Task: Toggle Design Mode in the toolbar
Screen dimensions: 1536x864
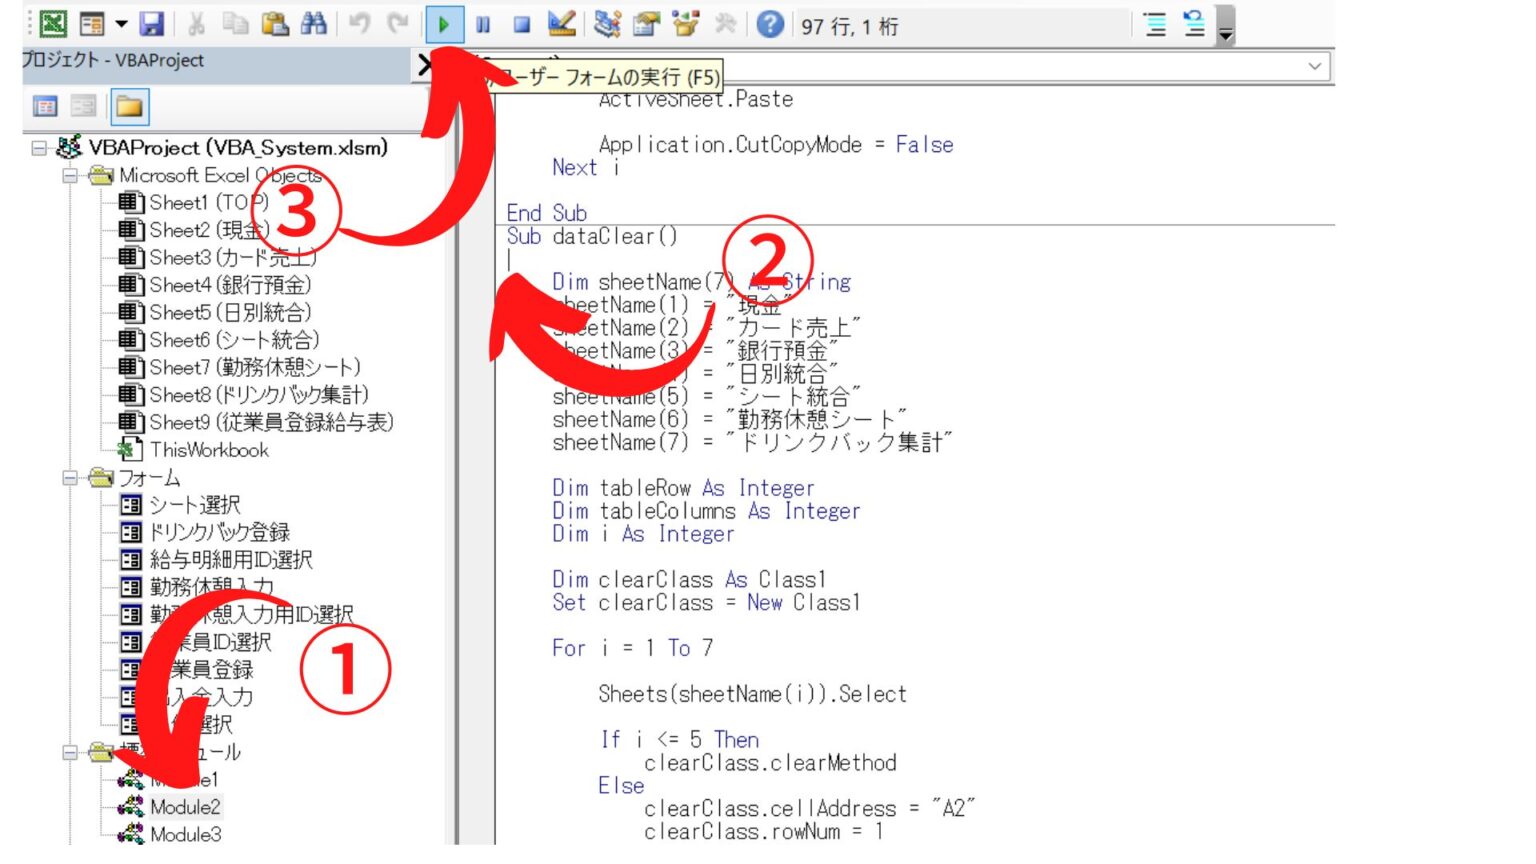Action: pyautogui.click(x=562, y=24)
